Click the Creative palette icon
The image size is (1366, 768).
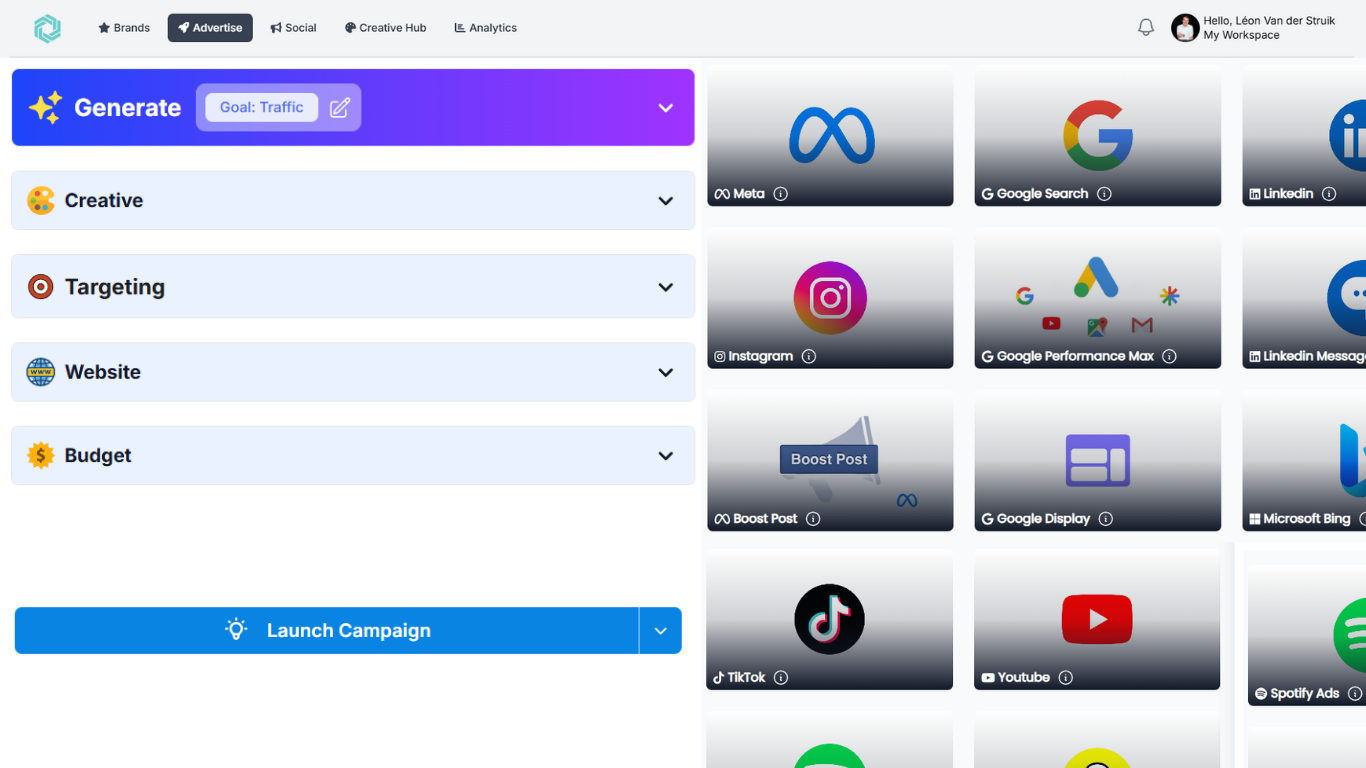(x=41, y=200)
